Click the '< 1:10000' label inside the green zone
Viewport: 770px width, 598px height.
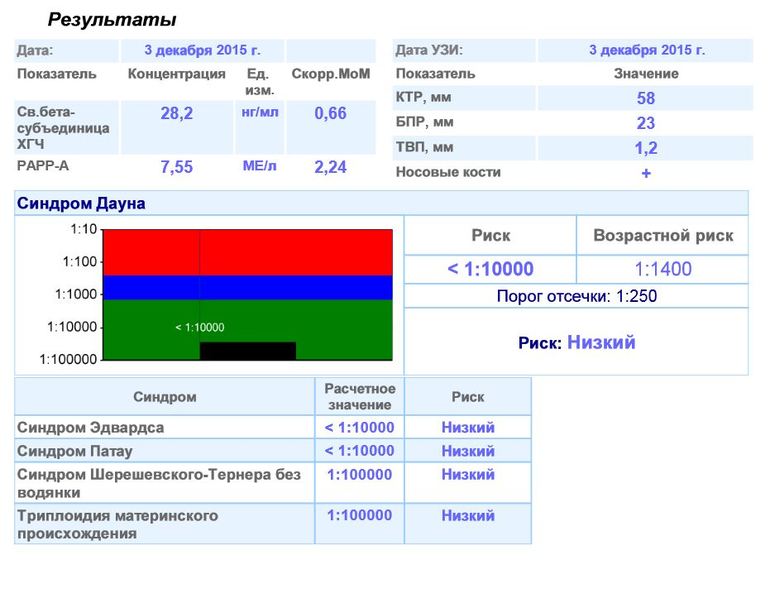click(x=200, y=327)
